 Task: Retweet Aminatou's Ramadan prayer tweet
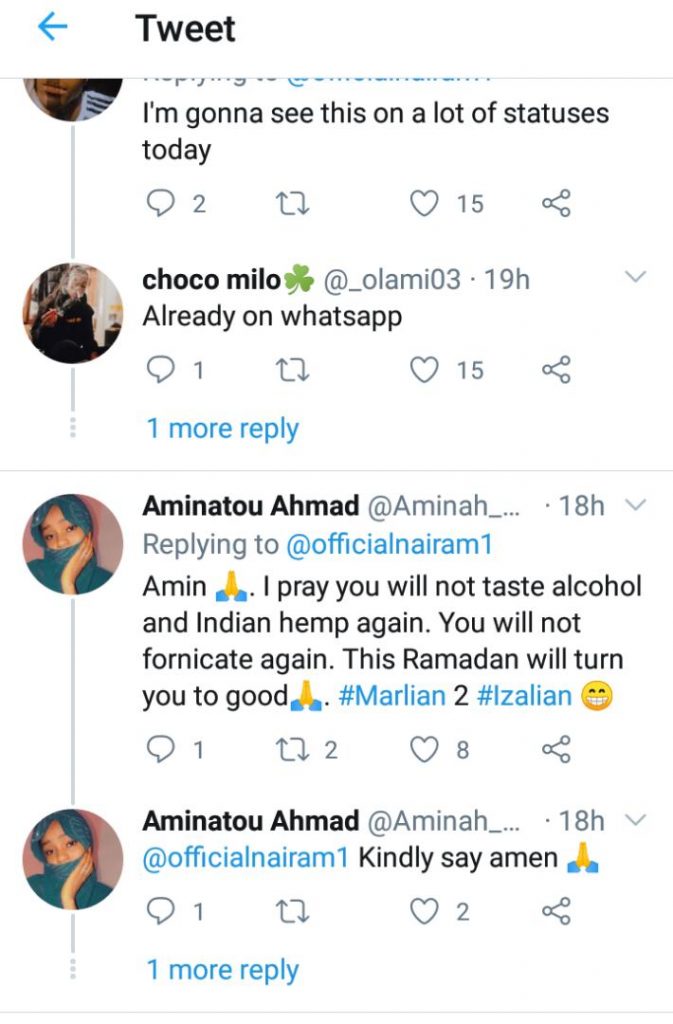pyautogui.click(x=291, y=749)
